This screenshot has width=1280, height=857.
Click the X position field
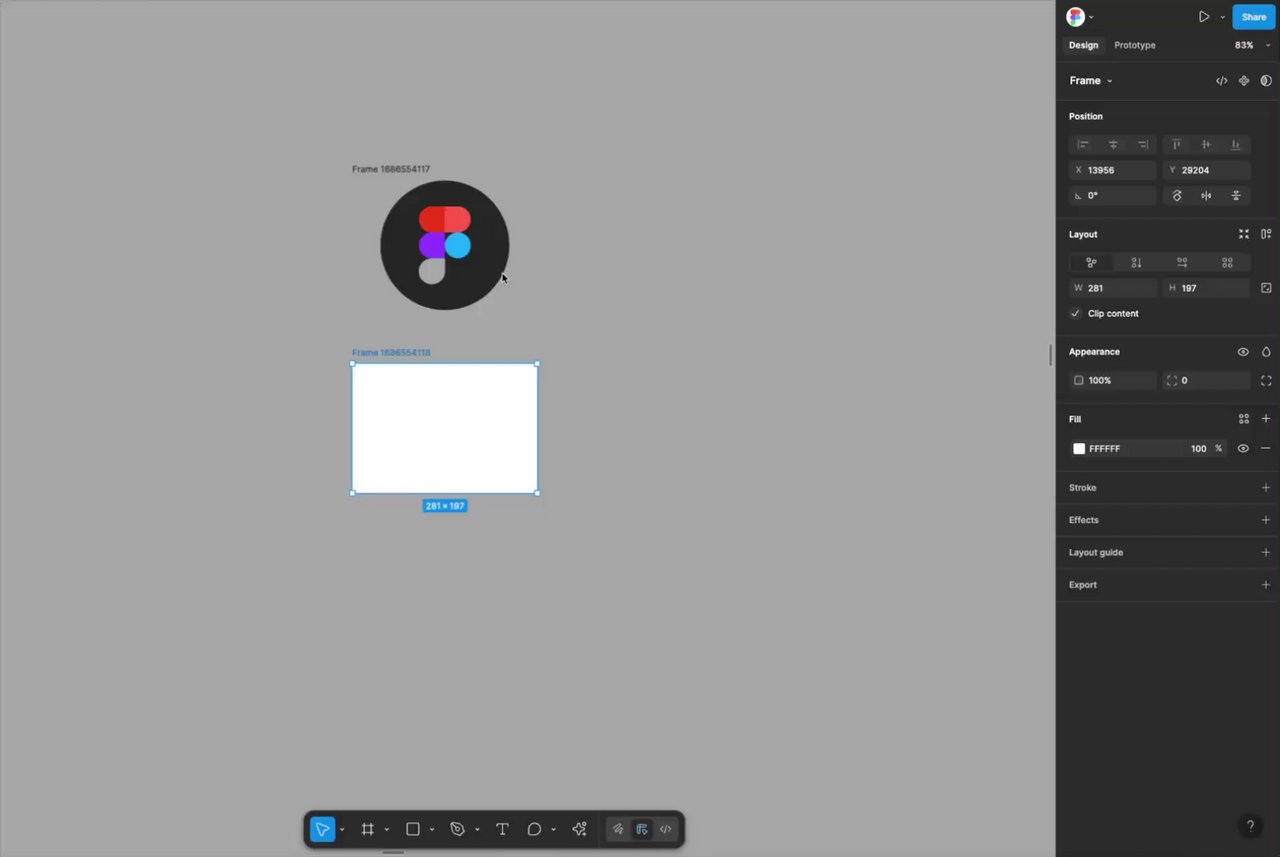click(x=1113, y=170)
